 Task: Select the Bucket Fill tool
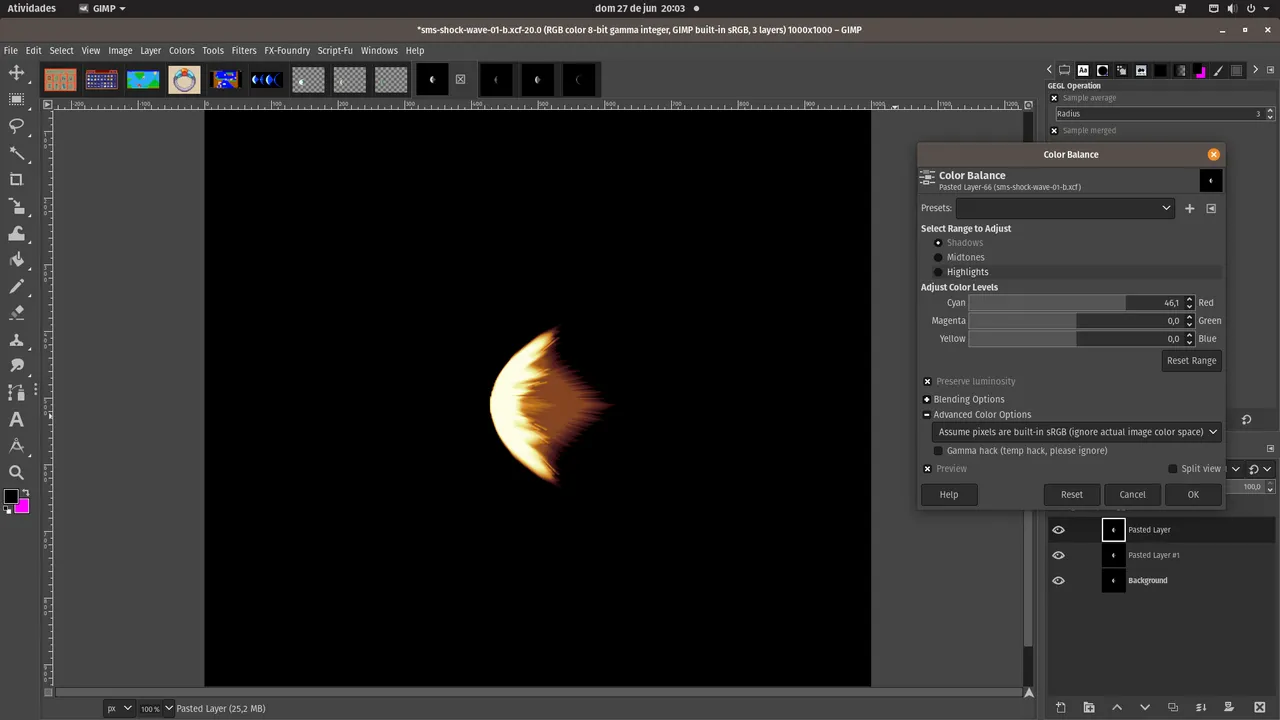pyautogui.click(x=17, y=259)
